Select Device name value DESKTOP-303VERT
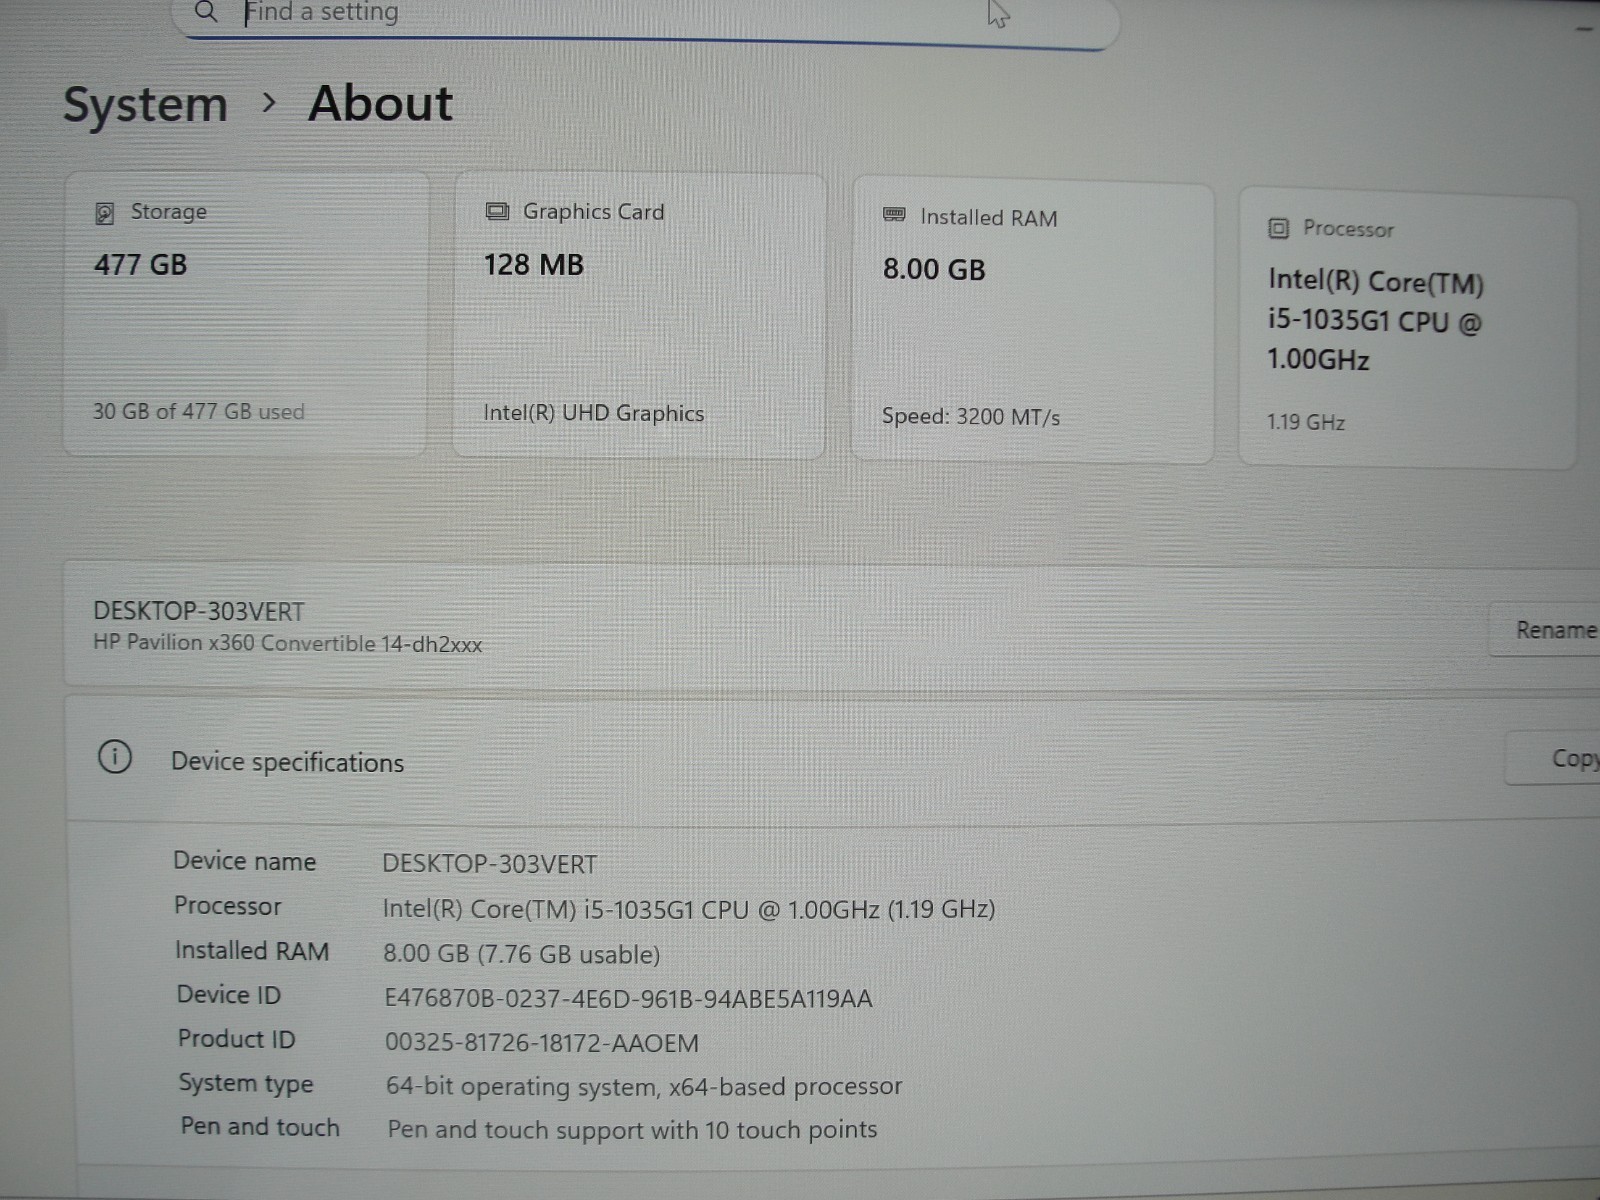The width and height of the screenshot is (1600, 1200). point(490,864)
